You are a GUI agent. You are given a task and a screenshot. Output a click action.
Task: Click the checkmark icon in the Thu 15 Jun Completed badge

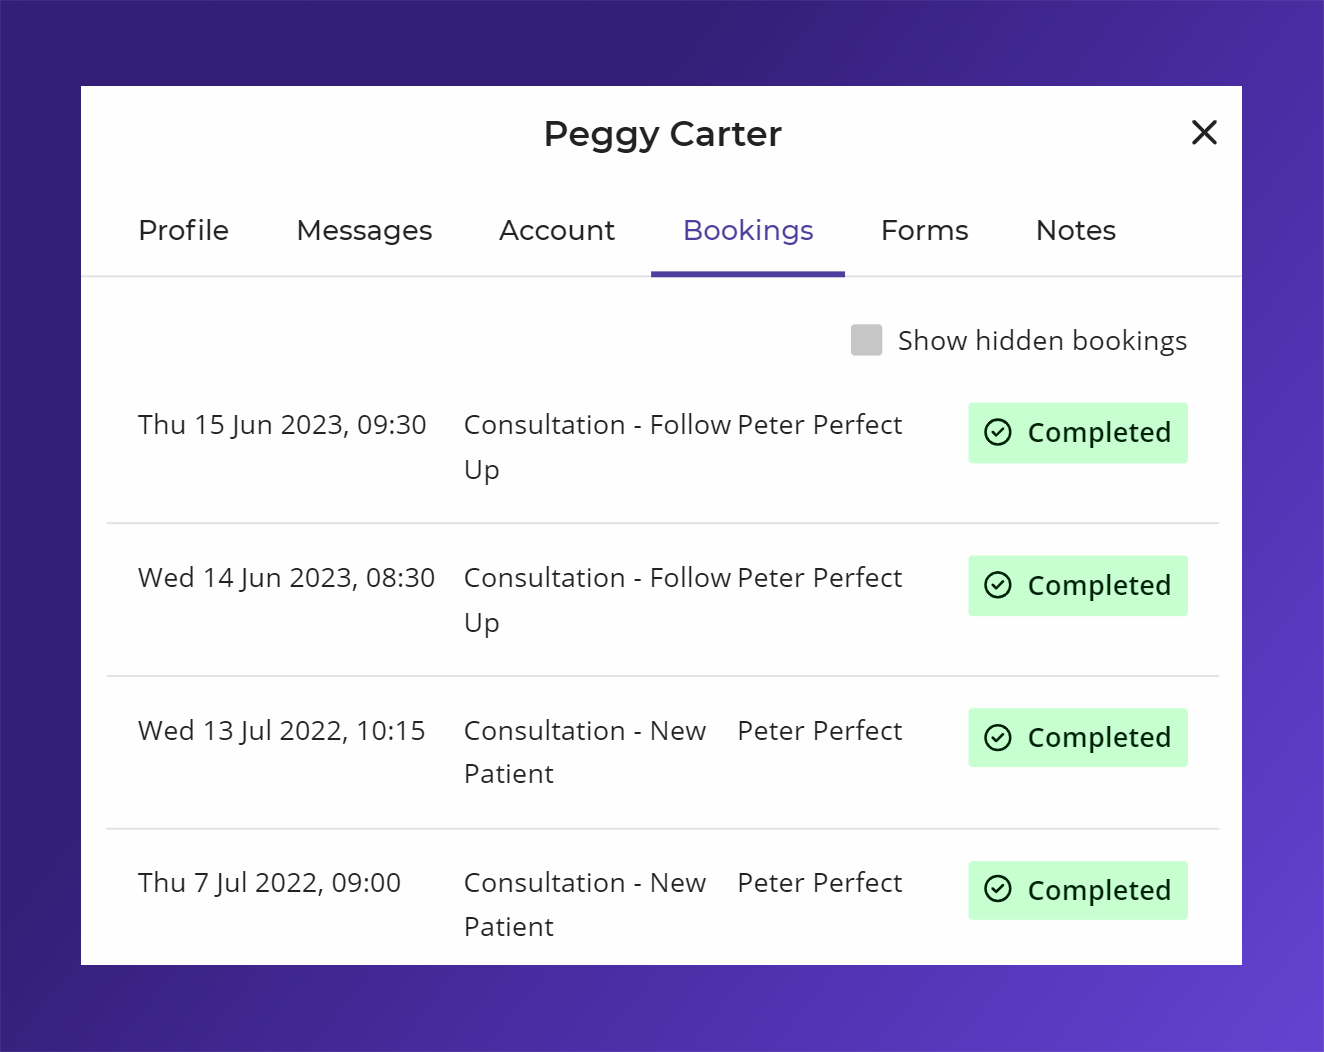point(999,433)
